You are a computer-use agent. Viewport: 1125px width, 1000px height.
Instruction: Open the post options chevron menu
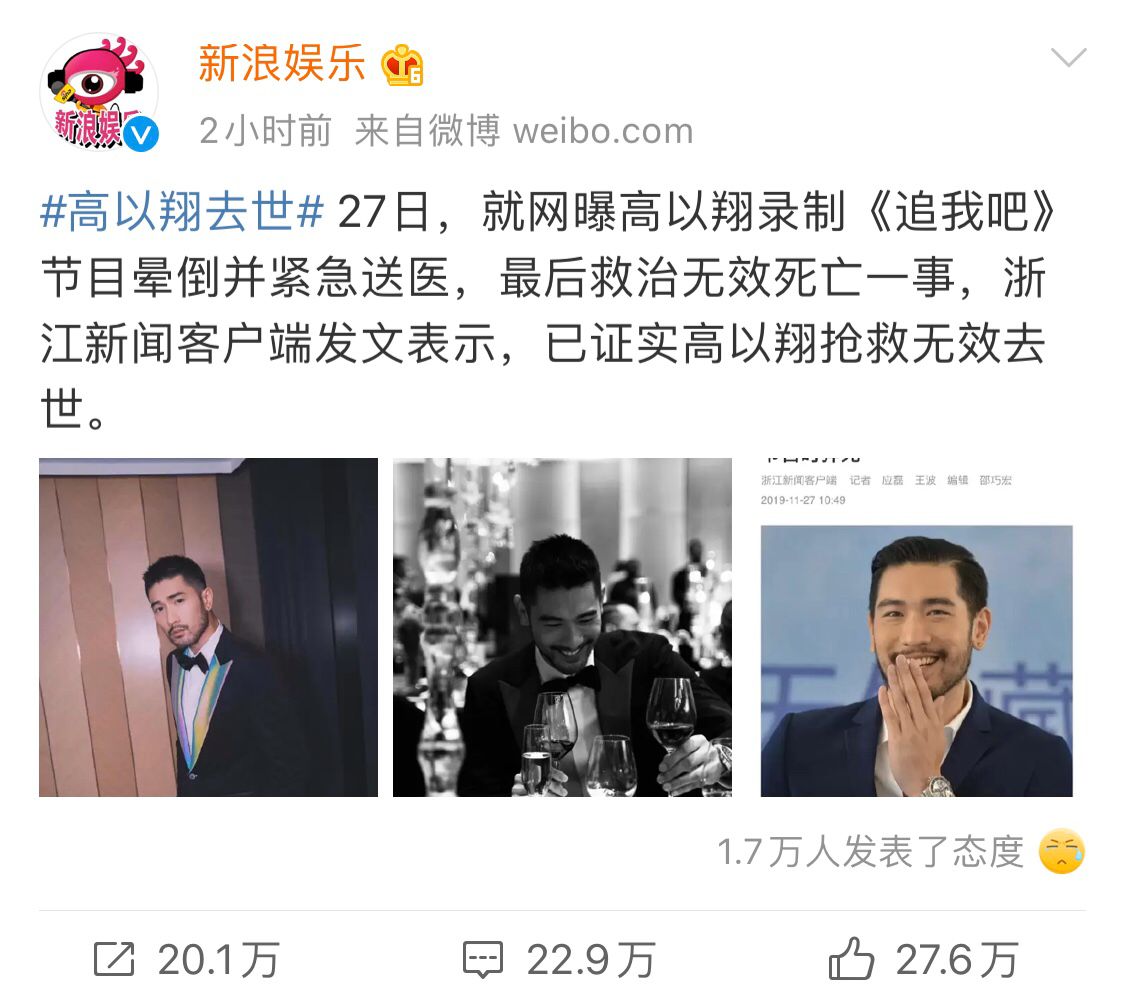(x=1068, y=57)
